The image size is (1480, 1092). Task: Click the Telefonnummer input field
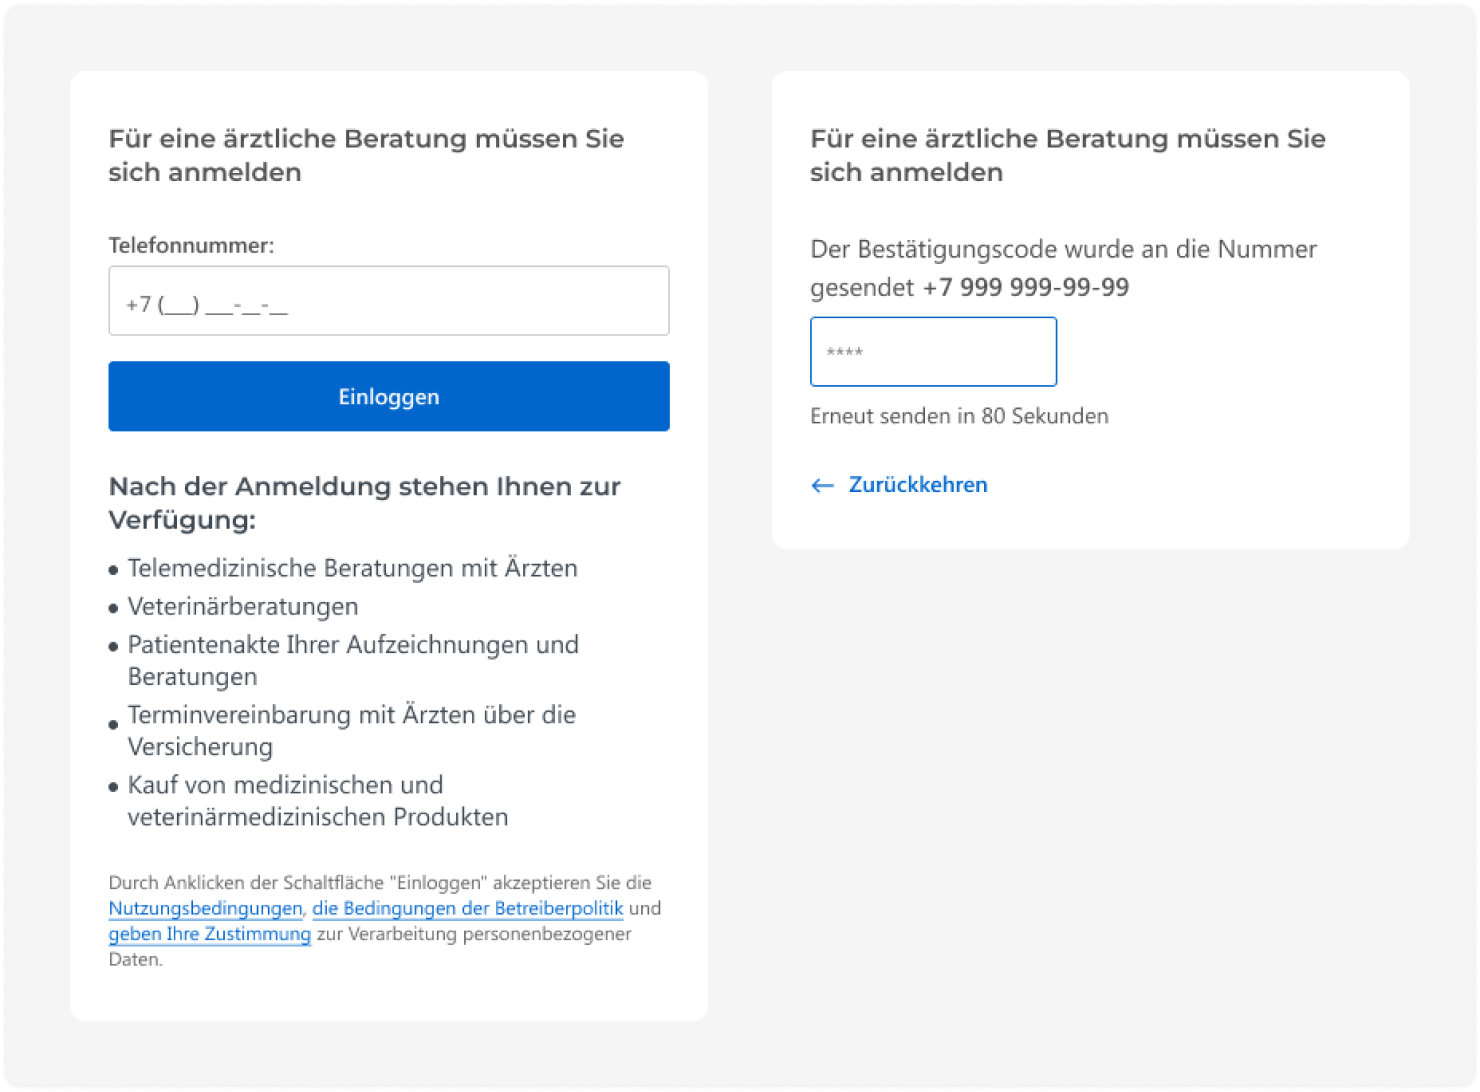click(x=388, y=301)
